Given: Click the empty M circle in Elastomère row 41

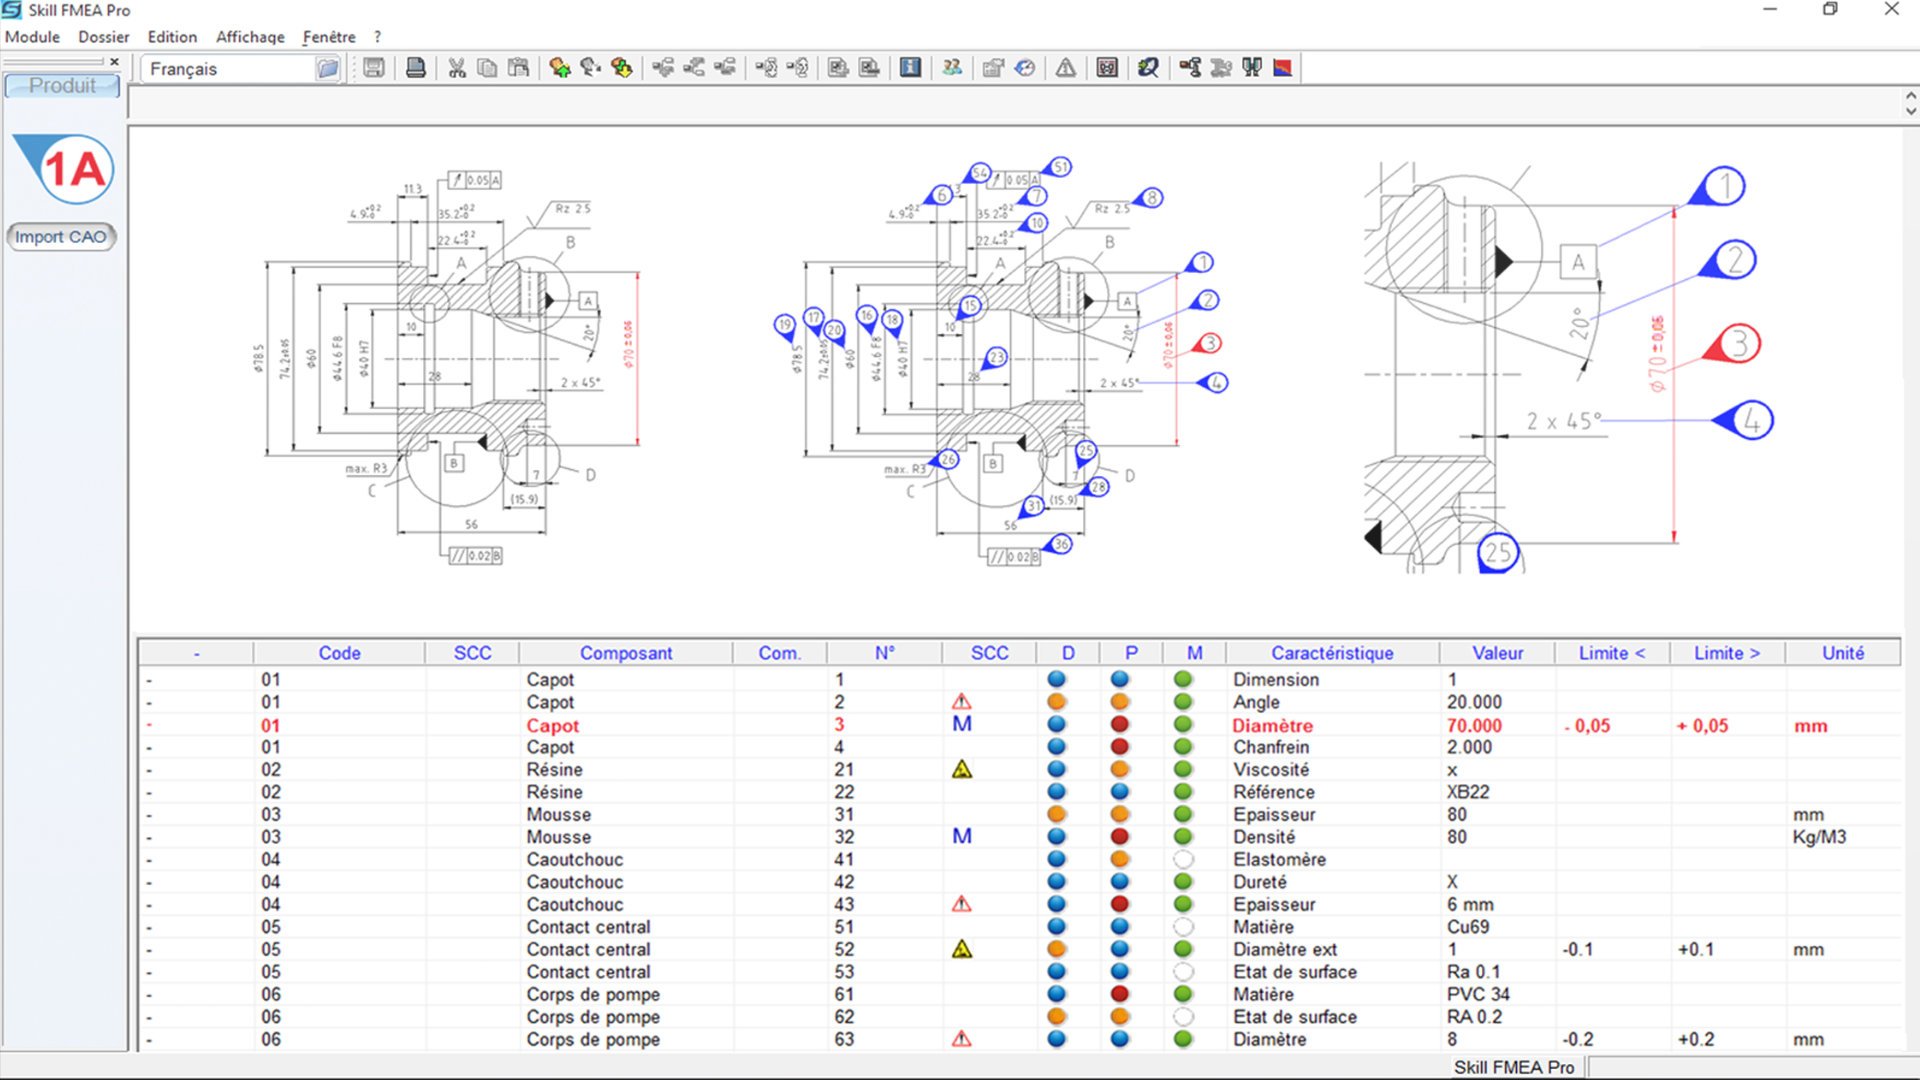Looking at the screenshot, I should click(x=1183, y=859).
